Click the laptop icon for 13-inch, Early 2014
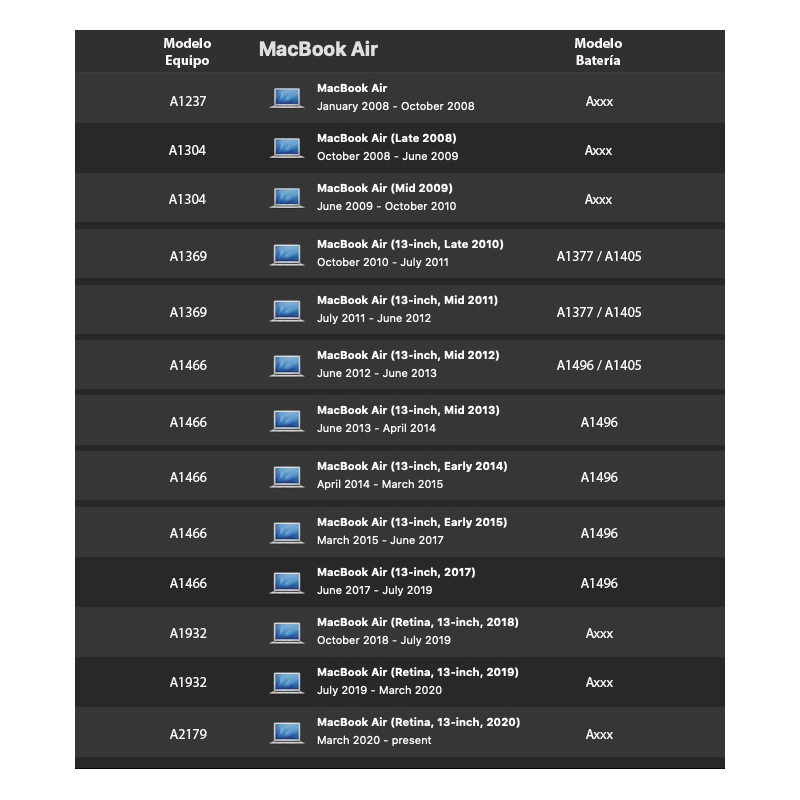This screenshot has height=800, width=800. (x=287, y=477)
